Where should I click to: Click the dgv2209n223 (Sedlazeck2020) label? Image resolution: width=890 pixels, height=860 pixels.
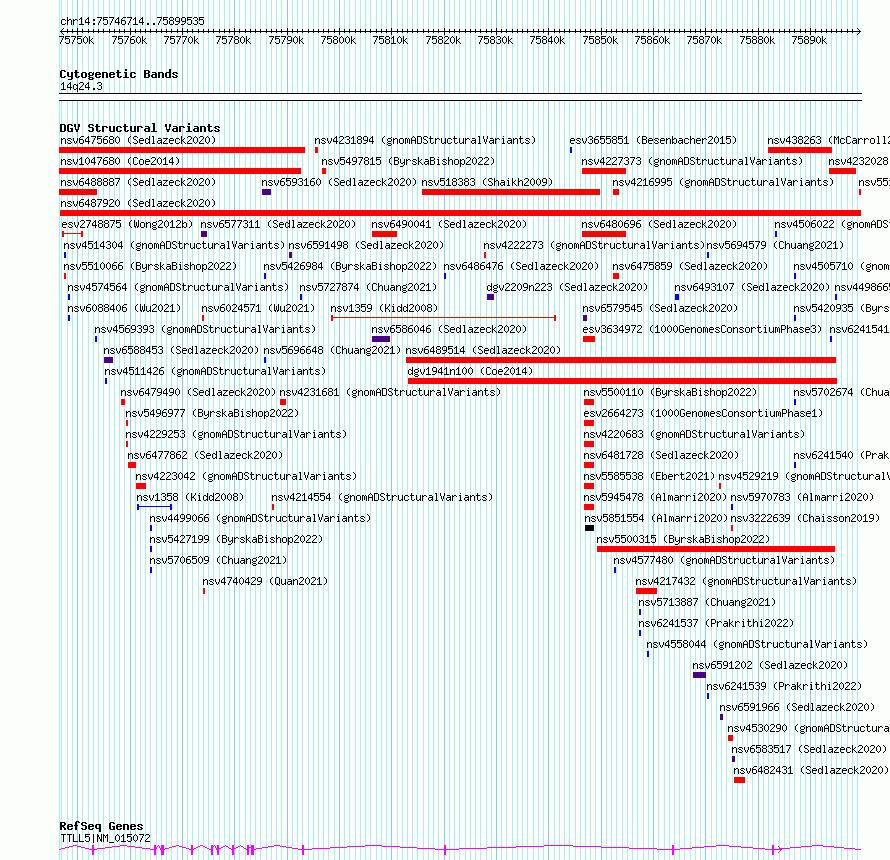pos(567,287)
